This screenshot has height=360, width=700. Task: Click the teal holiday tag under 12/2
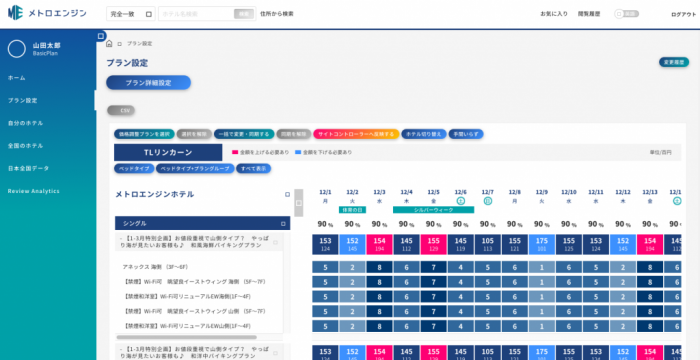(352, 209)
